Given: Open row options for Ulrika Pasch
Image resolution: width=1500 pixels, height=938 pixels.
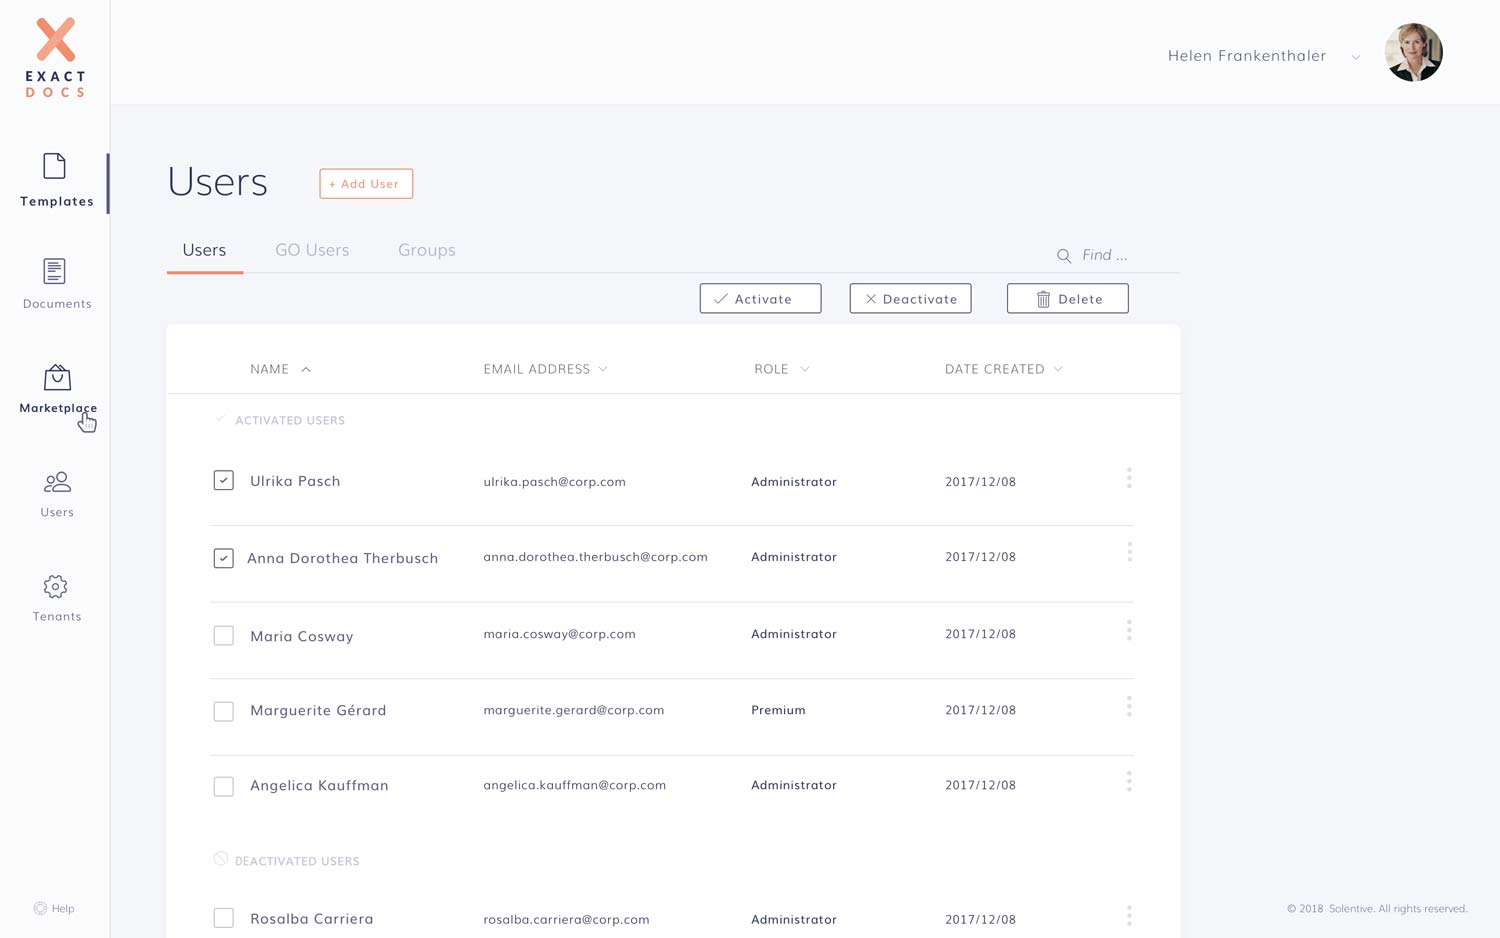Looking at the screenshot, I should (1129, 478).
